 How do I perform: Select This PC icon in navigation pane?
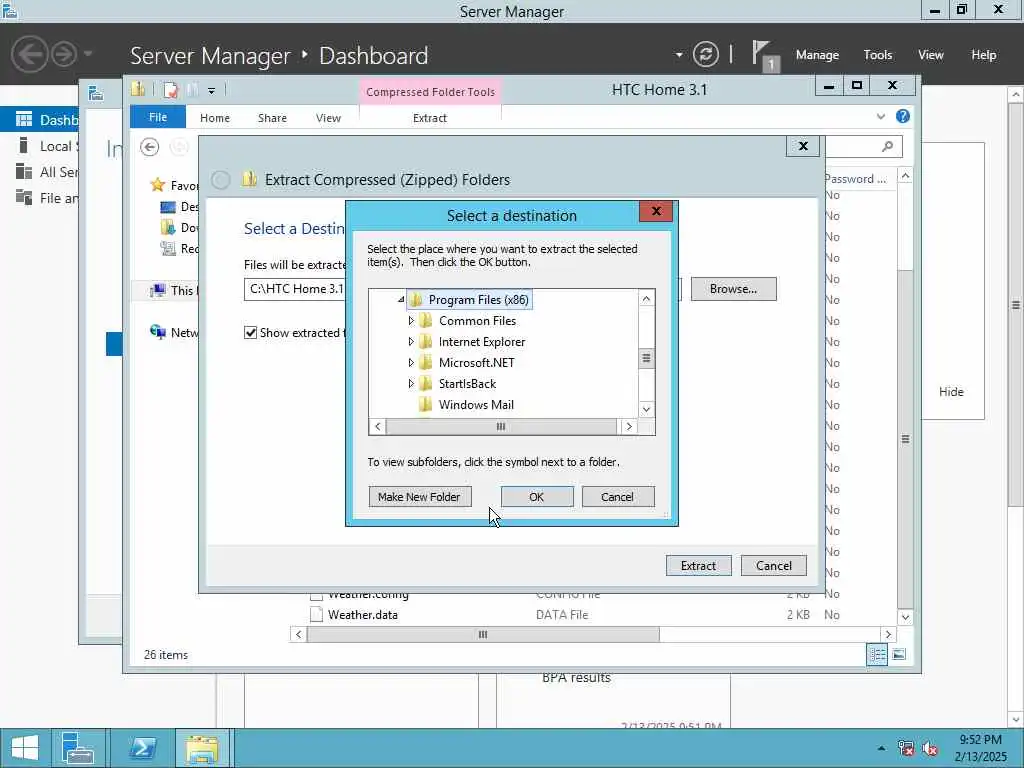[x=157, y=291]
